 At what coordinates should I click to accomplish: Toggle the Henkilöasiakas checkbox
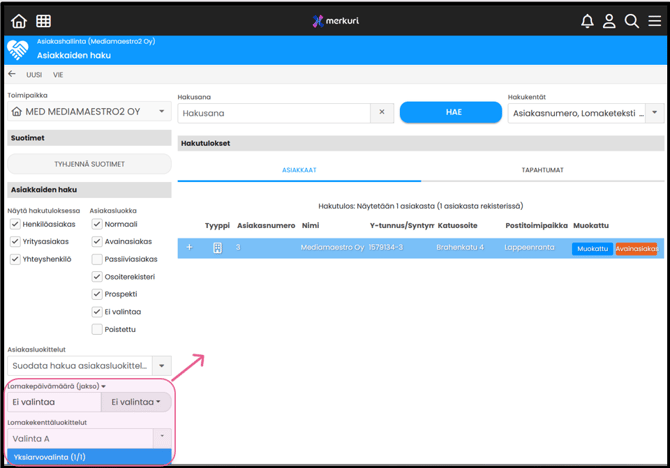pos(15,225)
